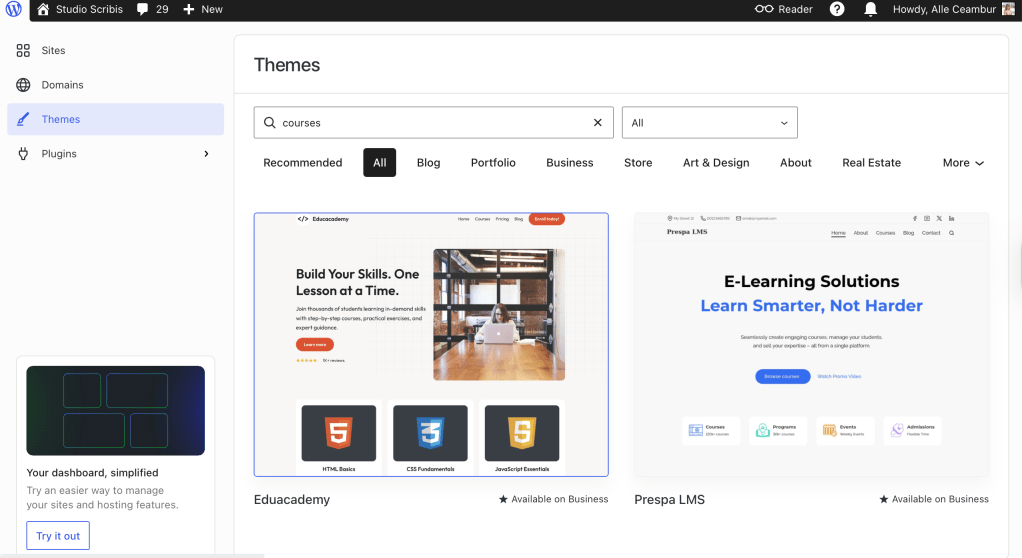
Task: Open the All tier dropdown
Action: pyautogui.click(x=710, y=123)
